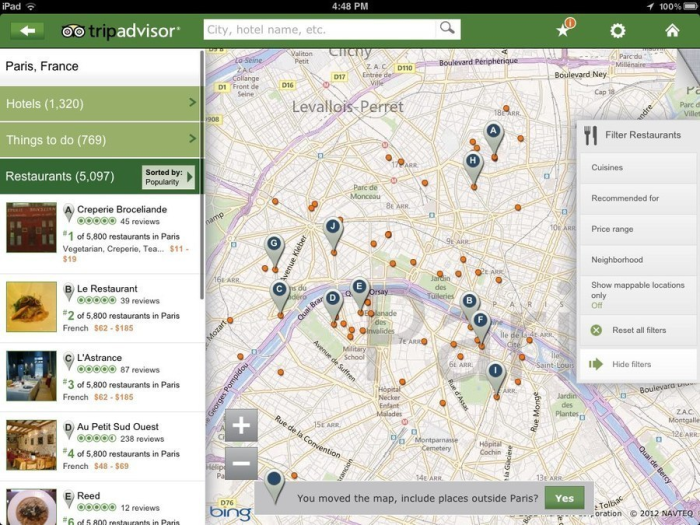Click Le Restaurant thumbnail photo
Screen dimensions: 700x525
click(x=31, y=307)
